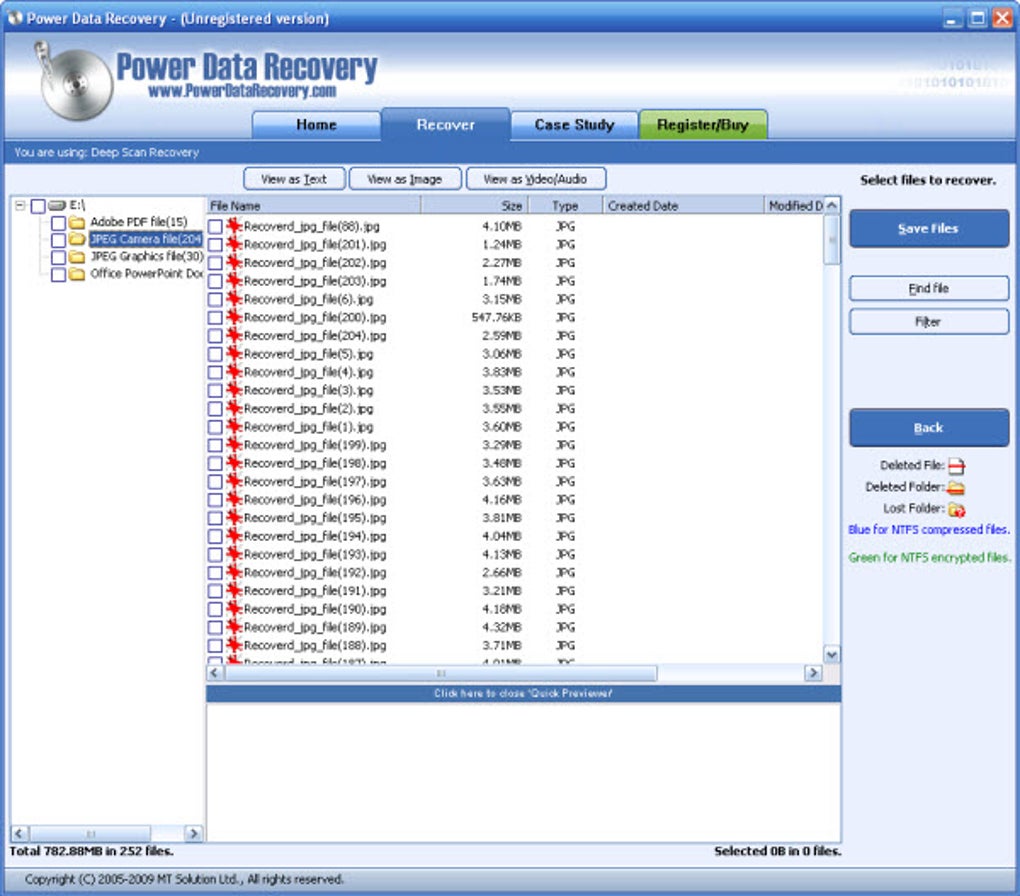Click the tree panel scroll-right arrow
This screenshot has height=896, width=1020.
[x=193, y=834]
